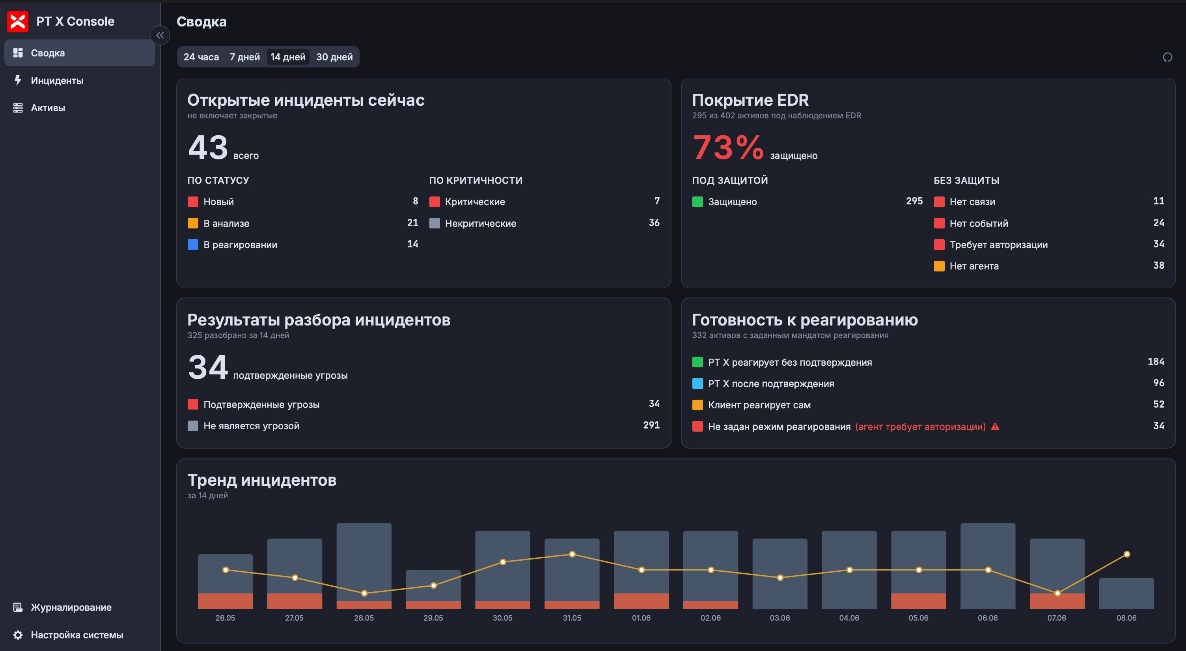Click the PT X Console logo icon
Image resolution: width=1186 pixels, height=651 pixels.
coord(17,22)
